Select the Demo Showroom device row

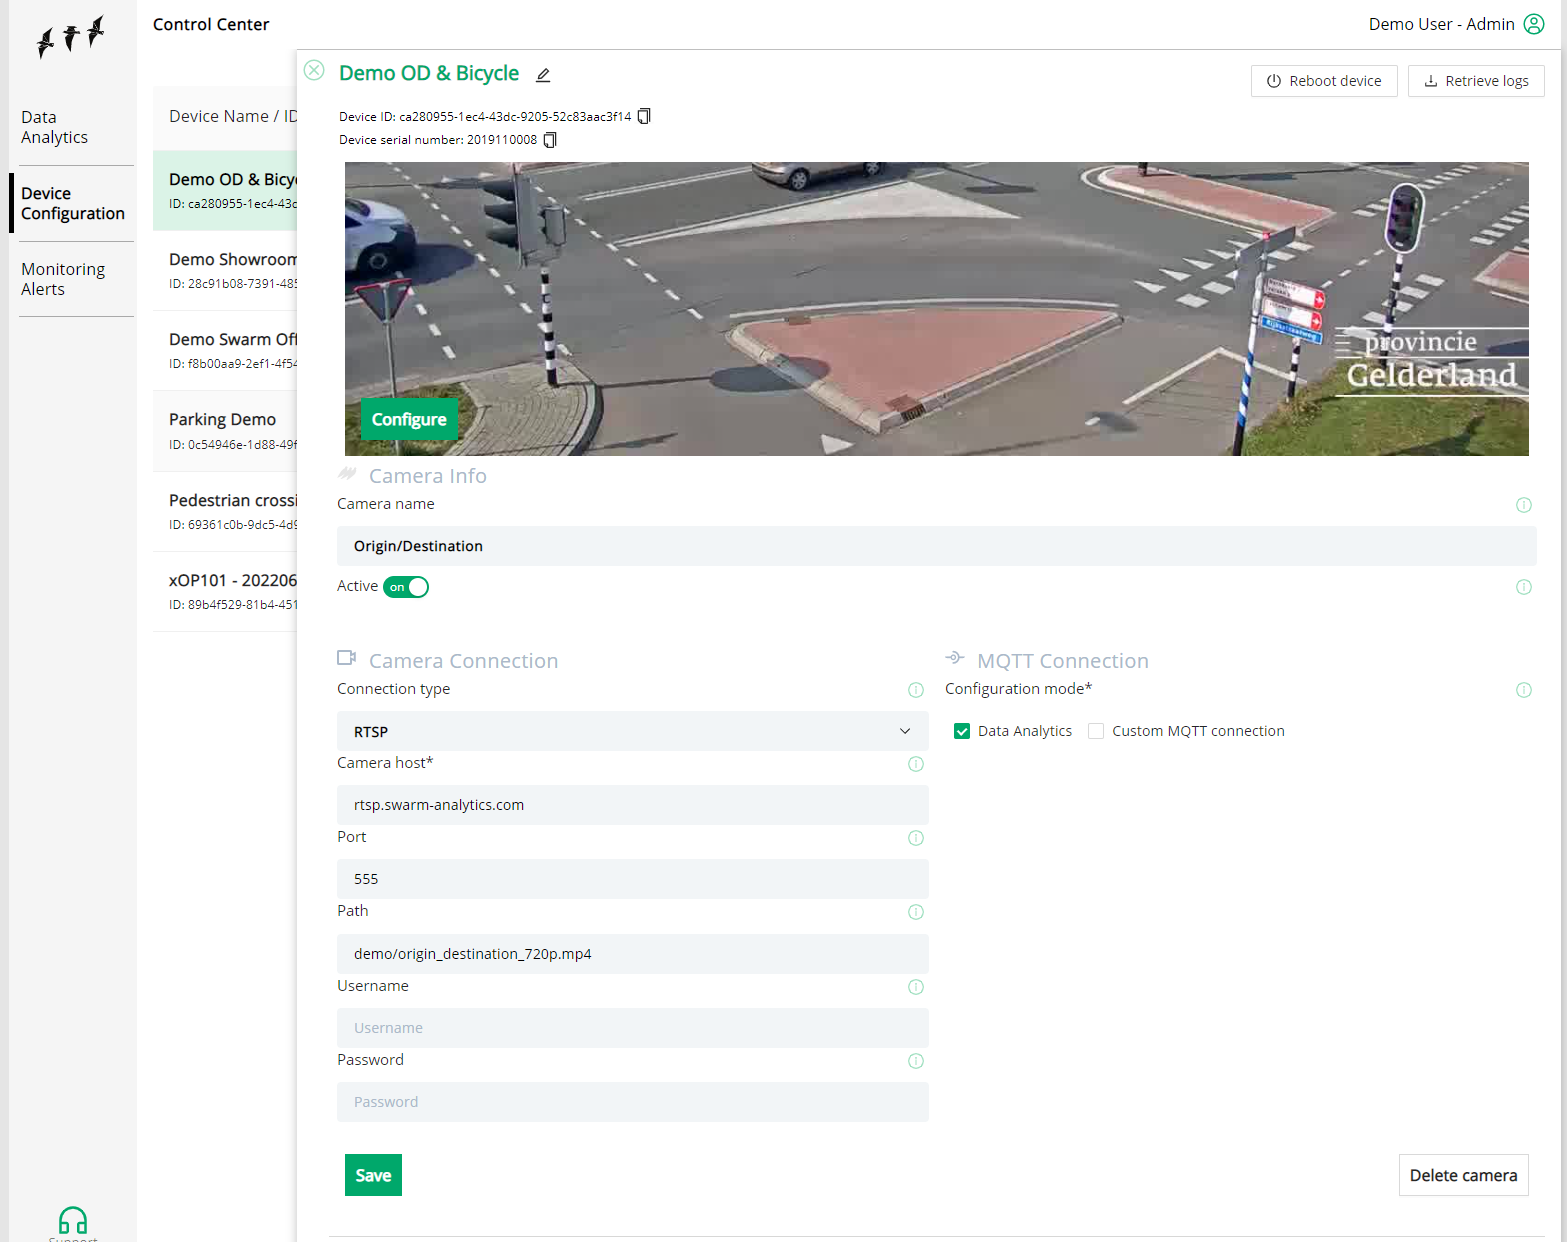225,271
